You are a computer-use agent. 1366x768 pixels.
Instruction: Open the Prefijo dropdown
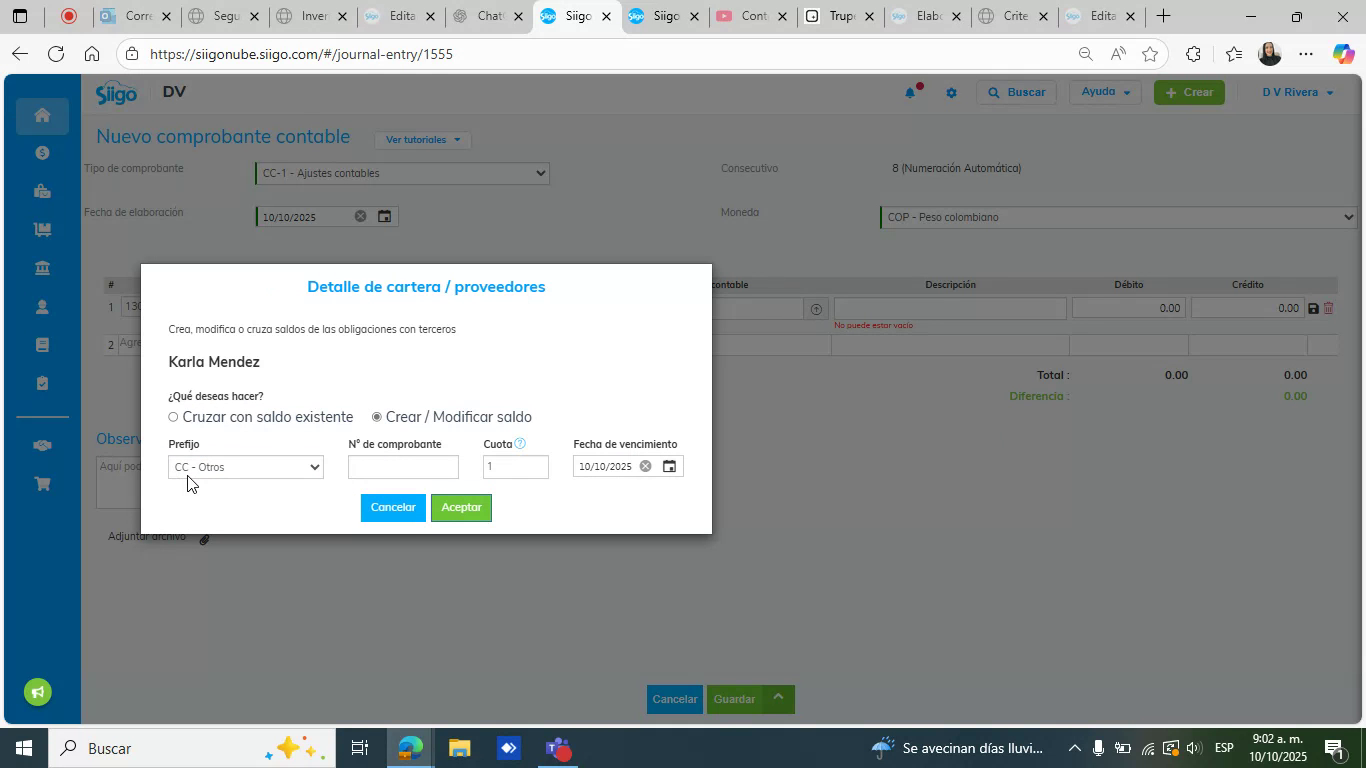point(246,467)
